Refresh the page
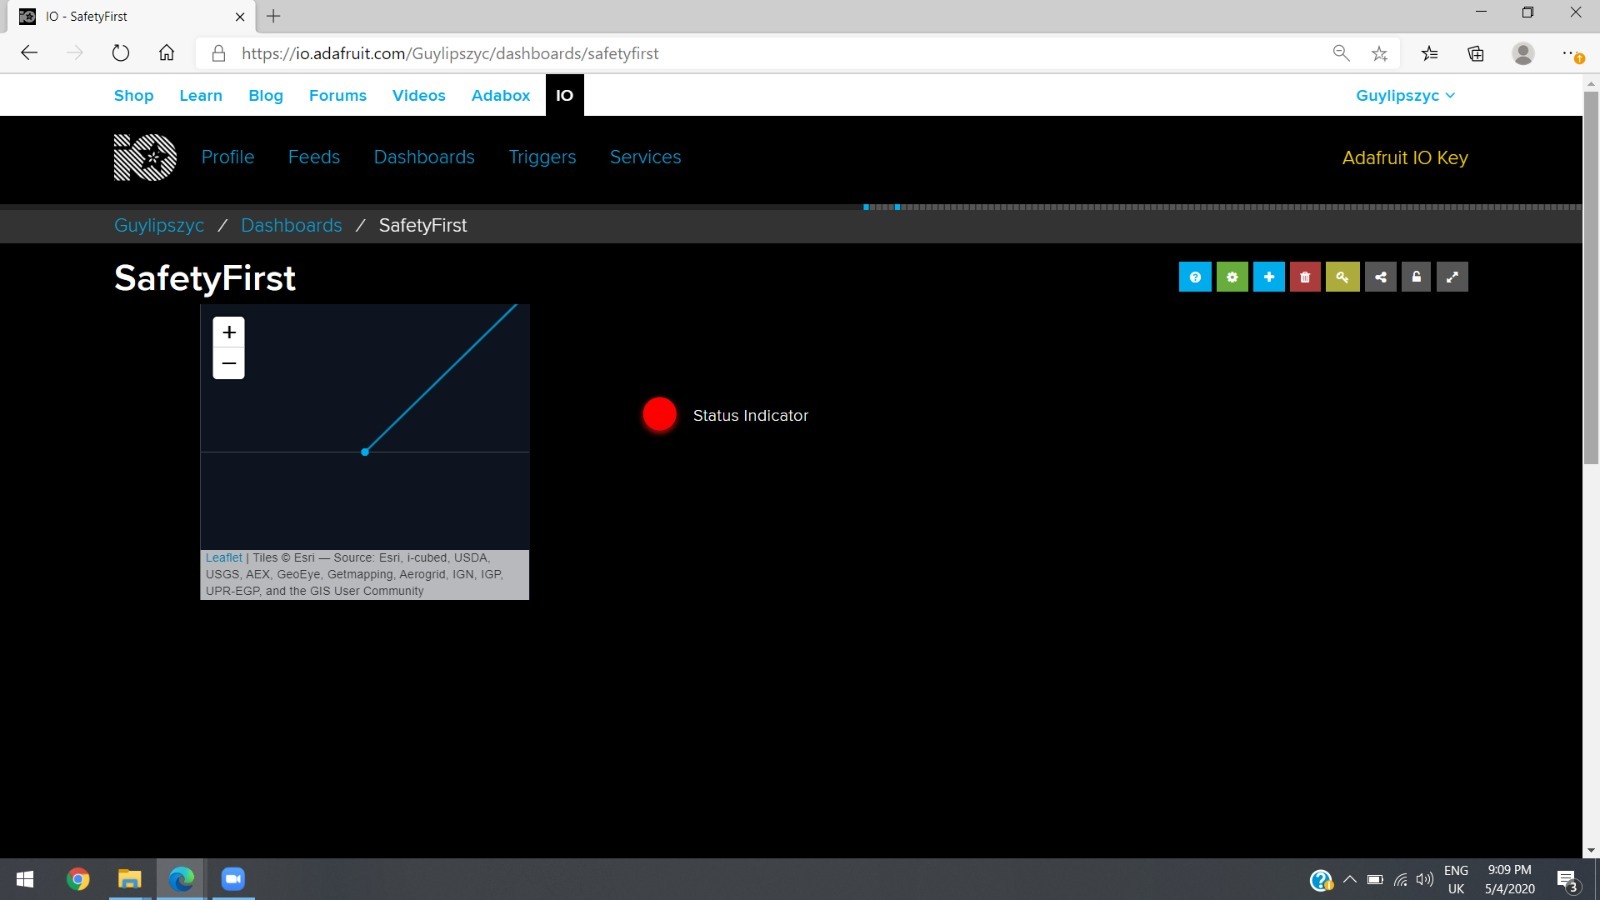This screenshot has height=900, width=1600. click(121, 53)
